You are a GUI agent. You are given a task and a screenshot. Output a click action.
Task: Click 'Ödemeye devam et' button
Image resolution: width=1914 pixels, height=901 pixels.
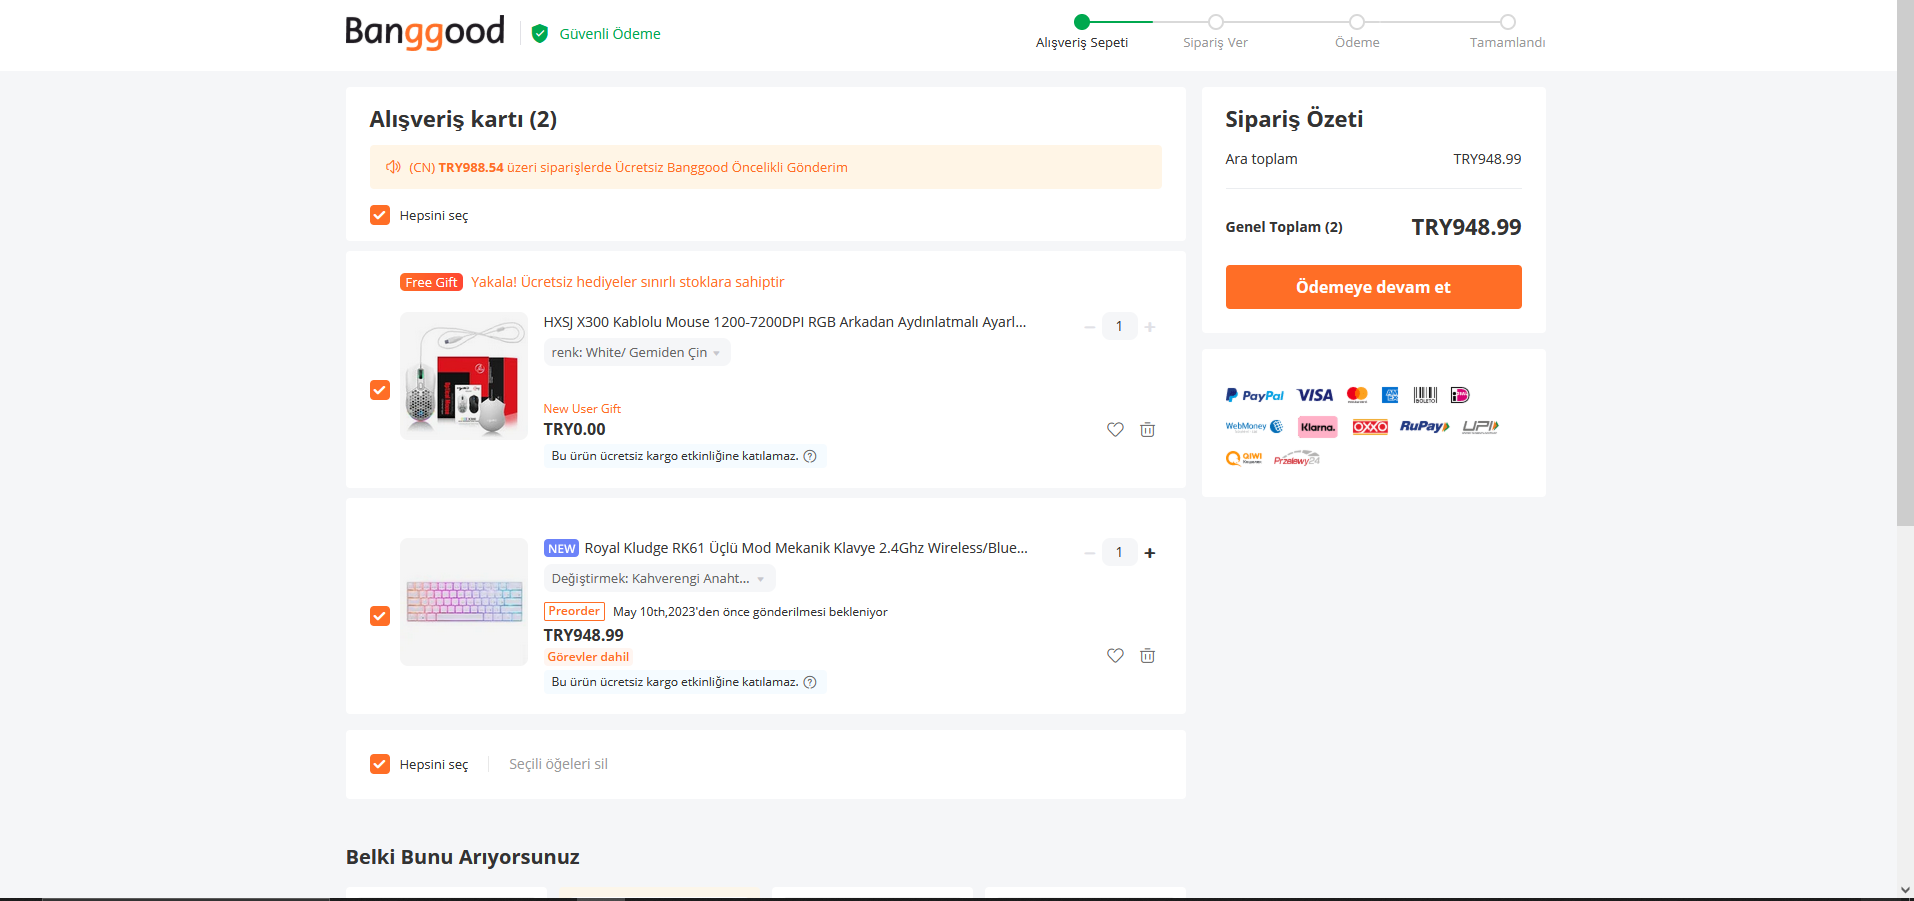(1373, 287)
